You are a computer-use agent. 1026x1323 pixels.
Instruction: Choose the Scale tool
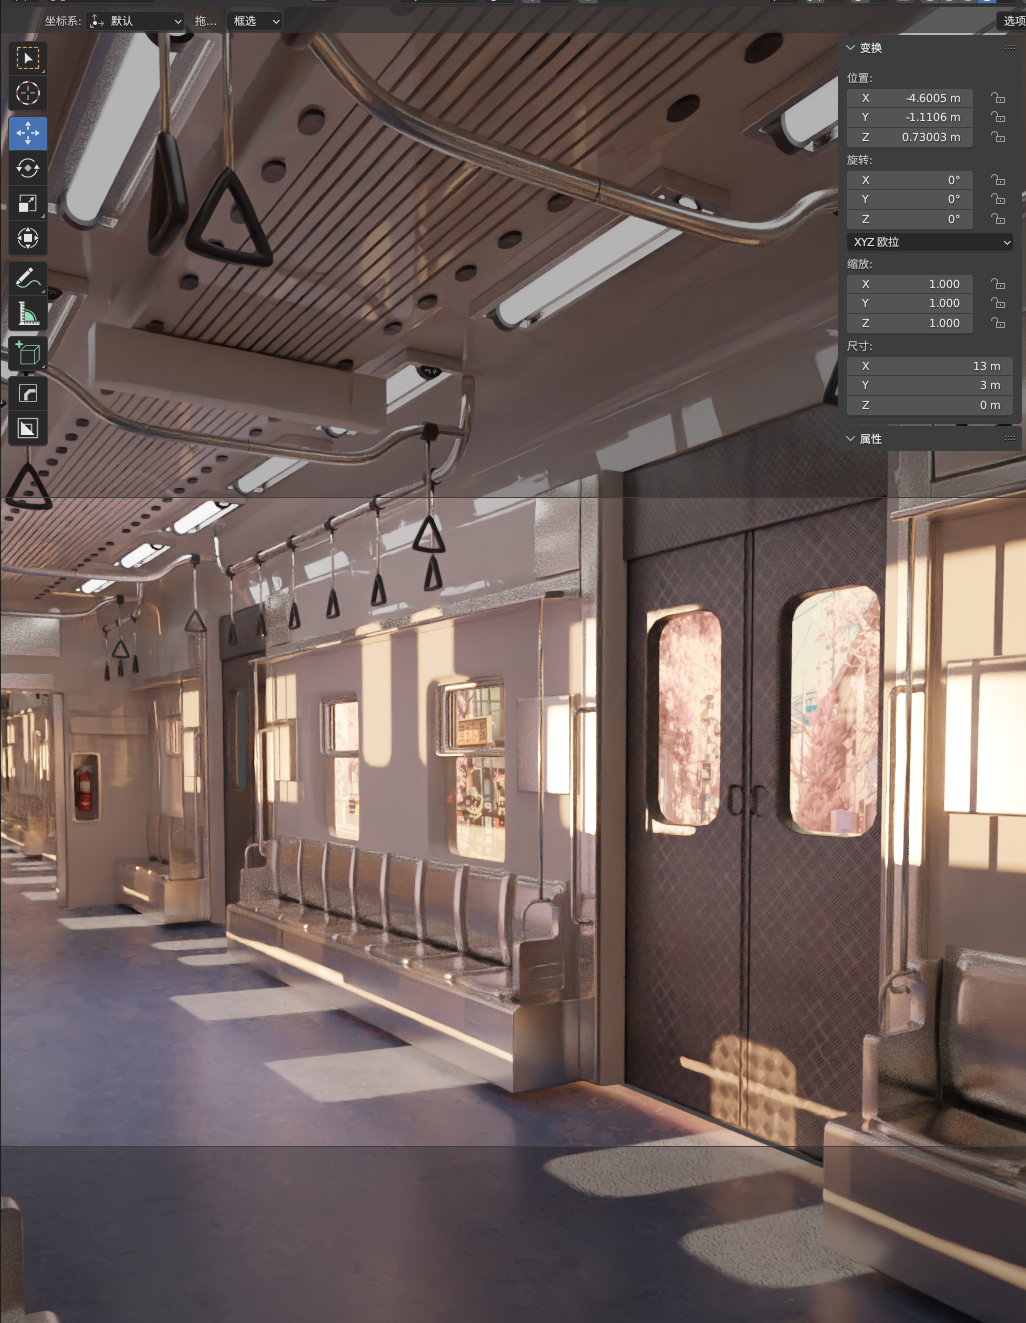[x=28, y=203]
